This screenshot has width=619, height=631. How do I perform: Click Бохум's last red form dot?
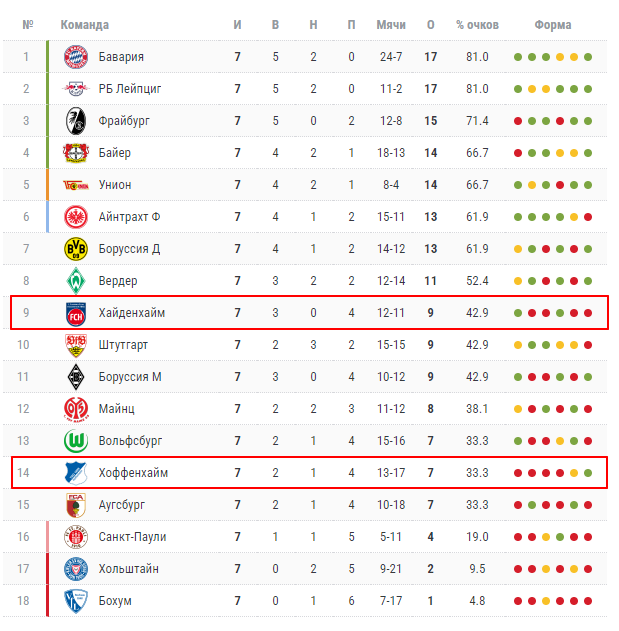588,601
